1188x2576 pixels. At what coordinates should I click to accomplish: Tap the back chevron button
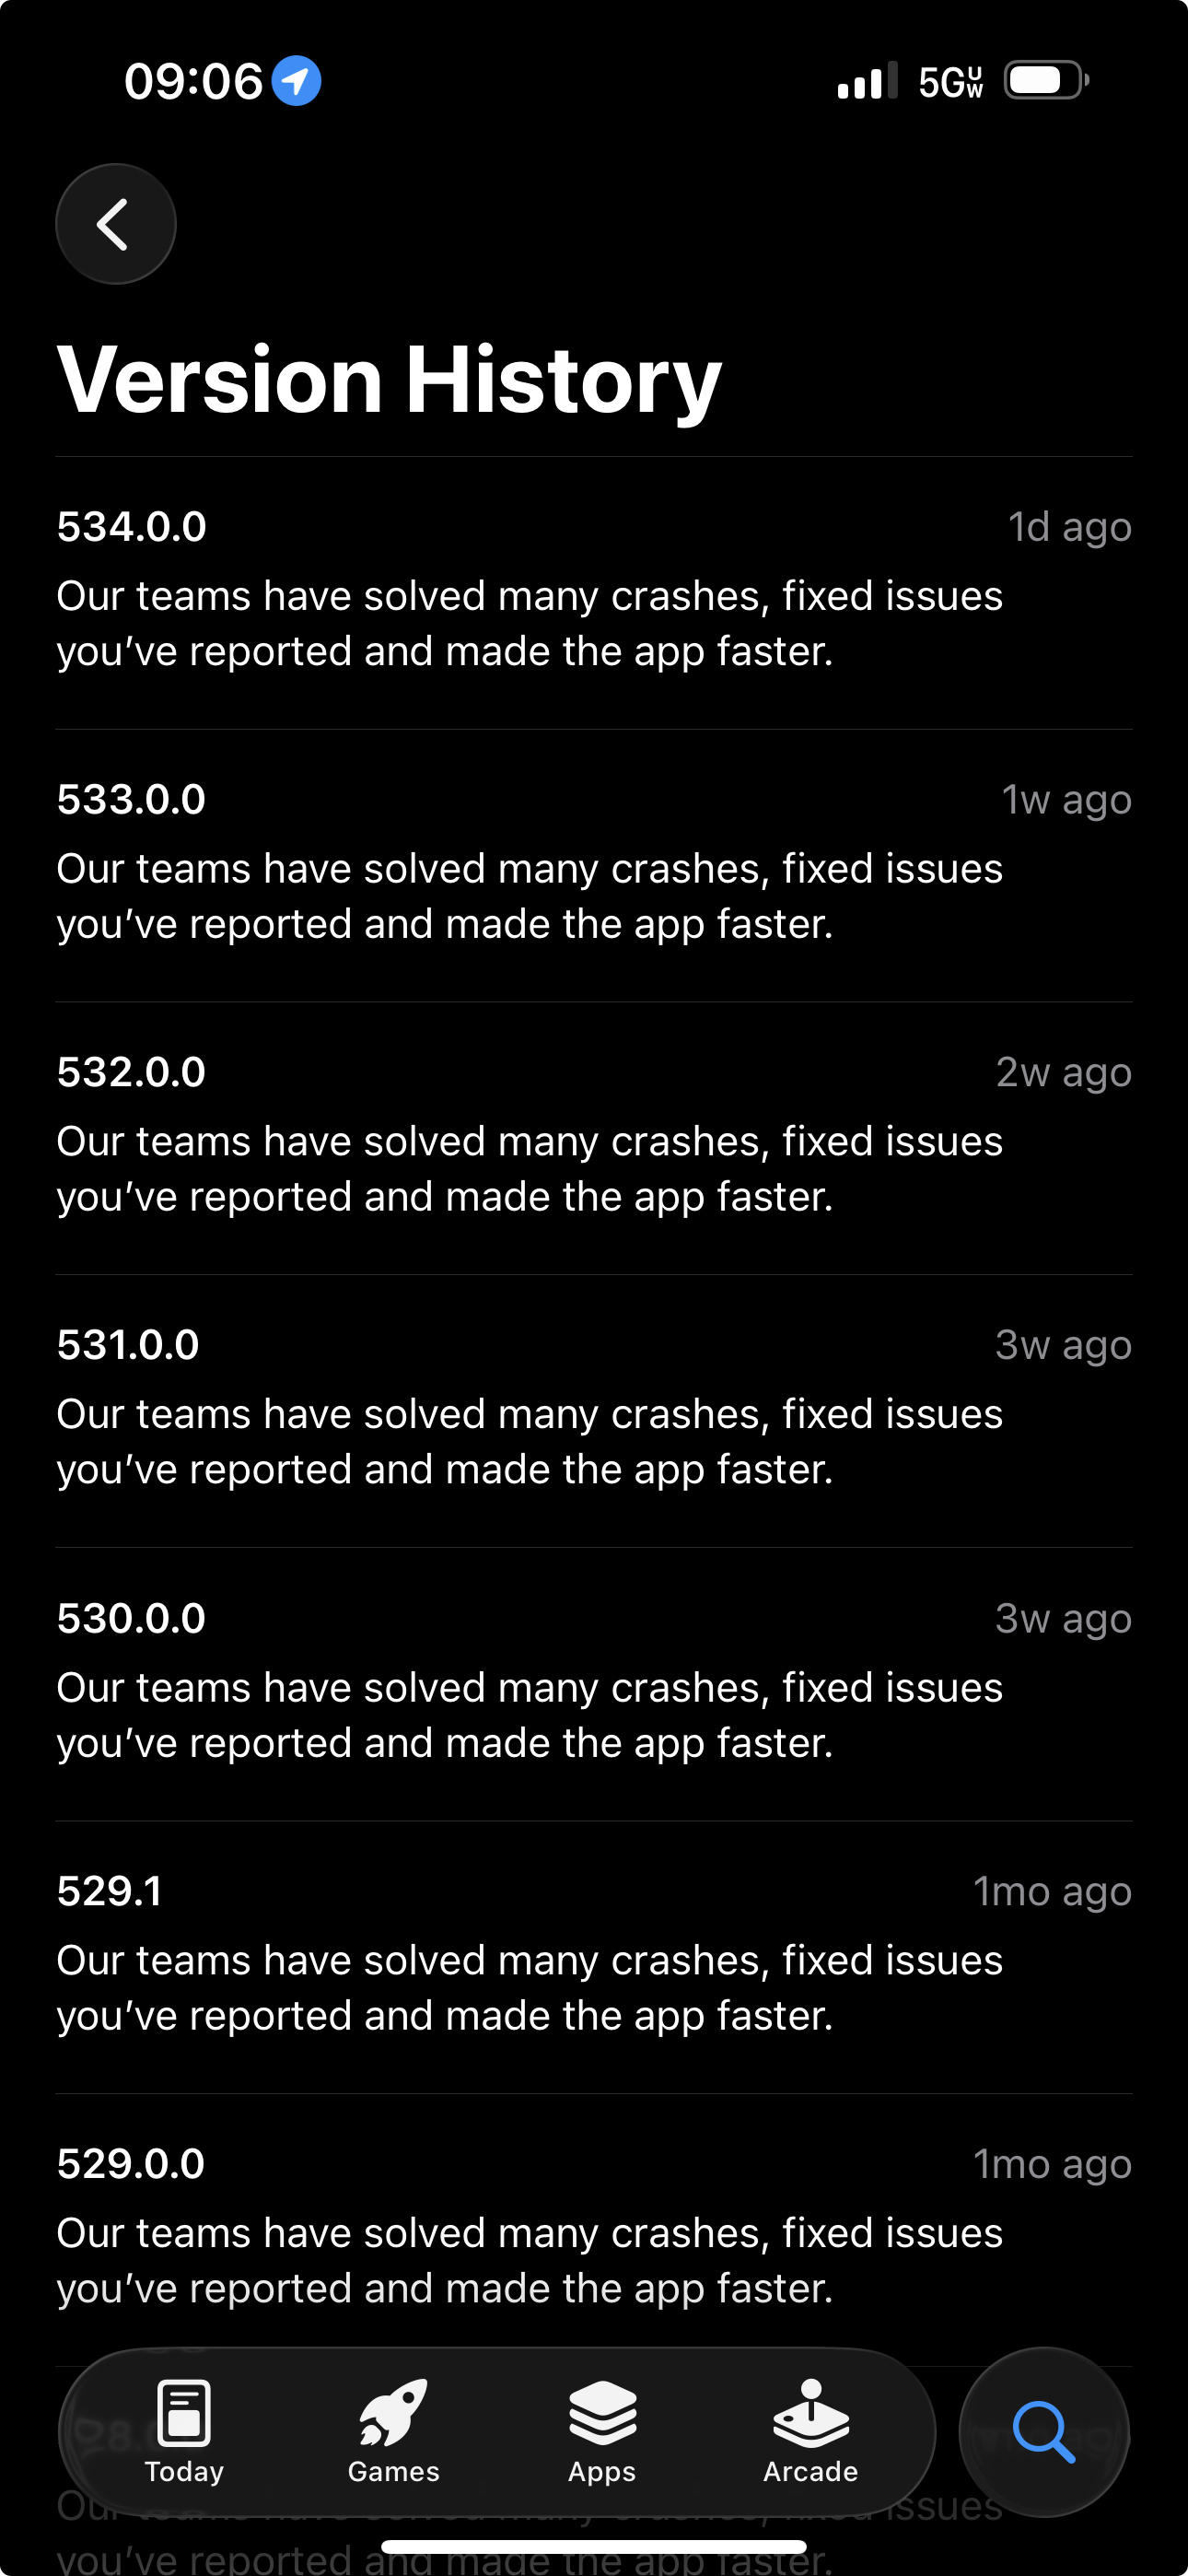click(x=115, y=223)
